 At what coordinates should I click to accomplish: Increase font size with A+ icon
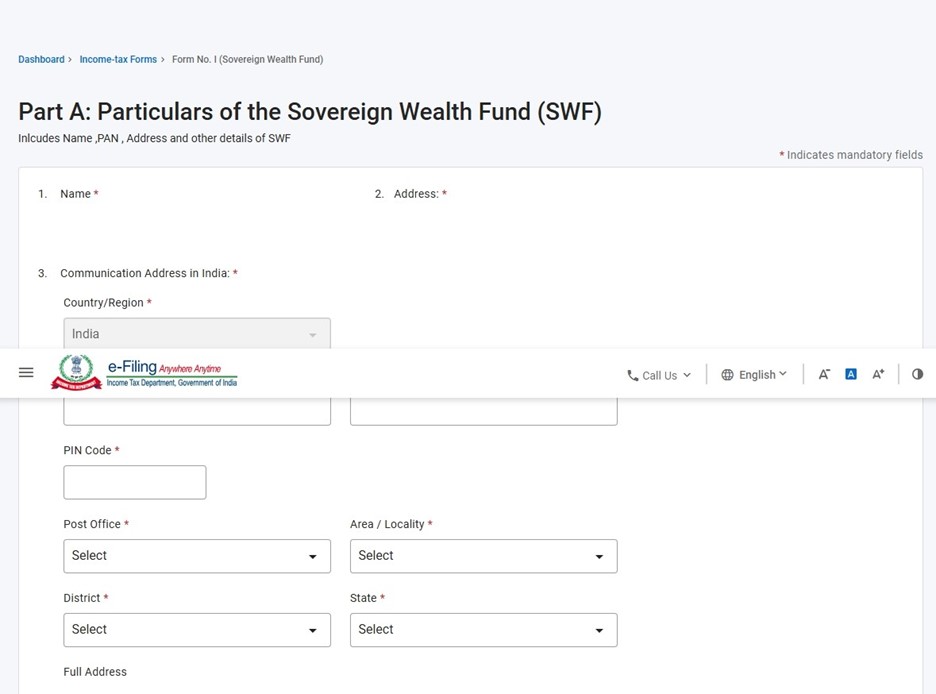[878, 374]
